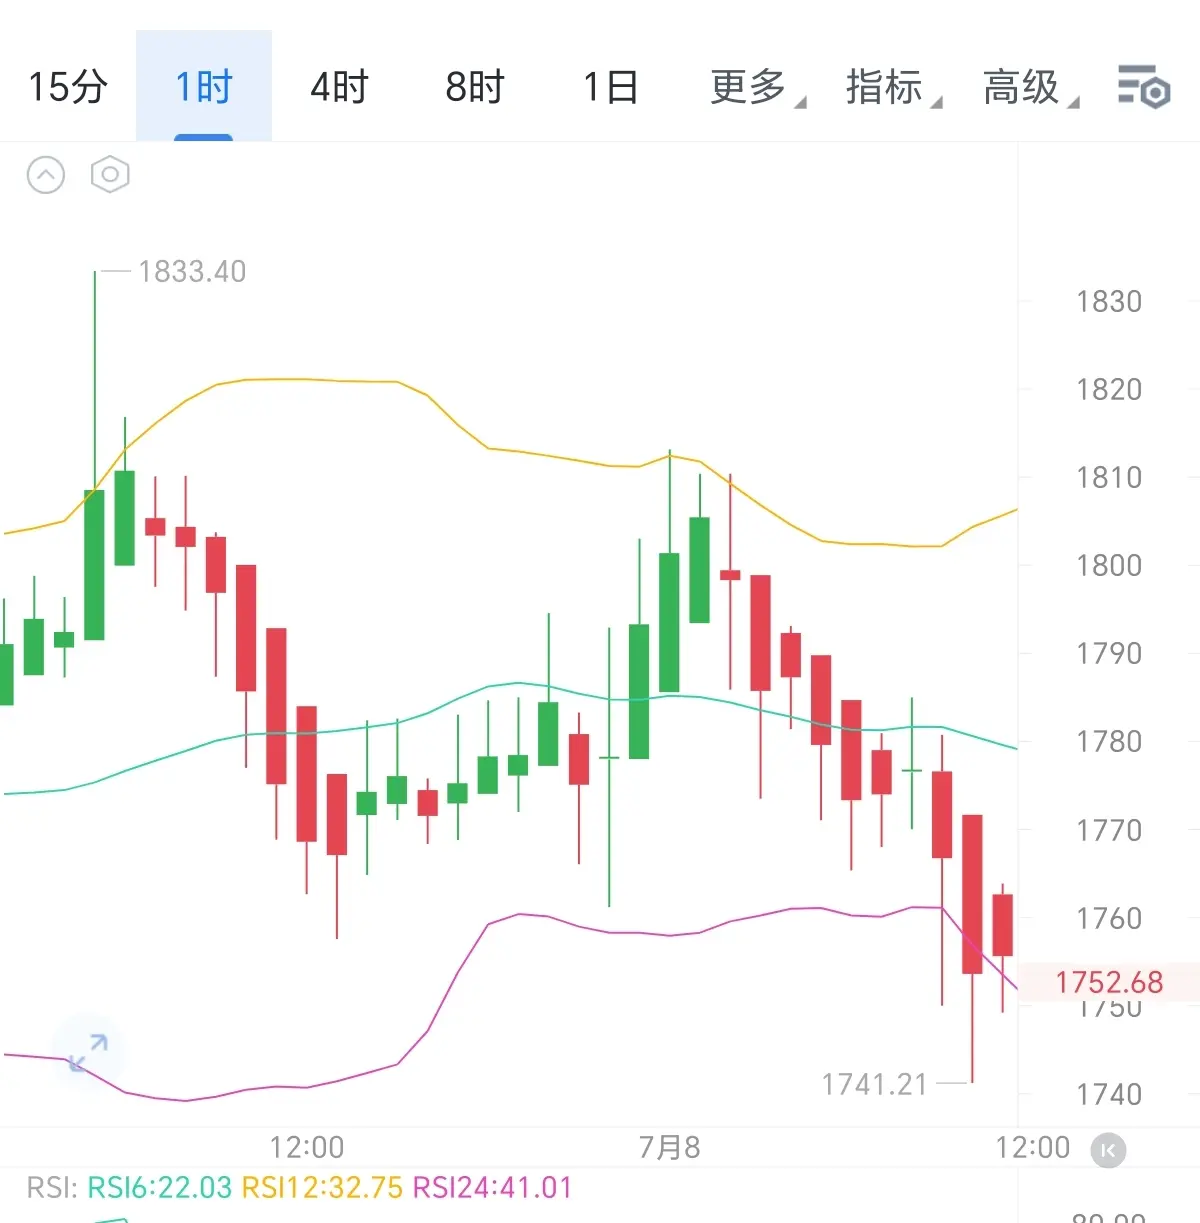Select the 1时 timeframe tab
This screenshot has height=1223, width=1200.
[x=204, y=87]
